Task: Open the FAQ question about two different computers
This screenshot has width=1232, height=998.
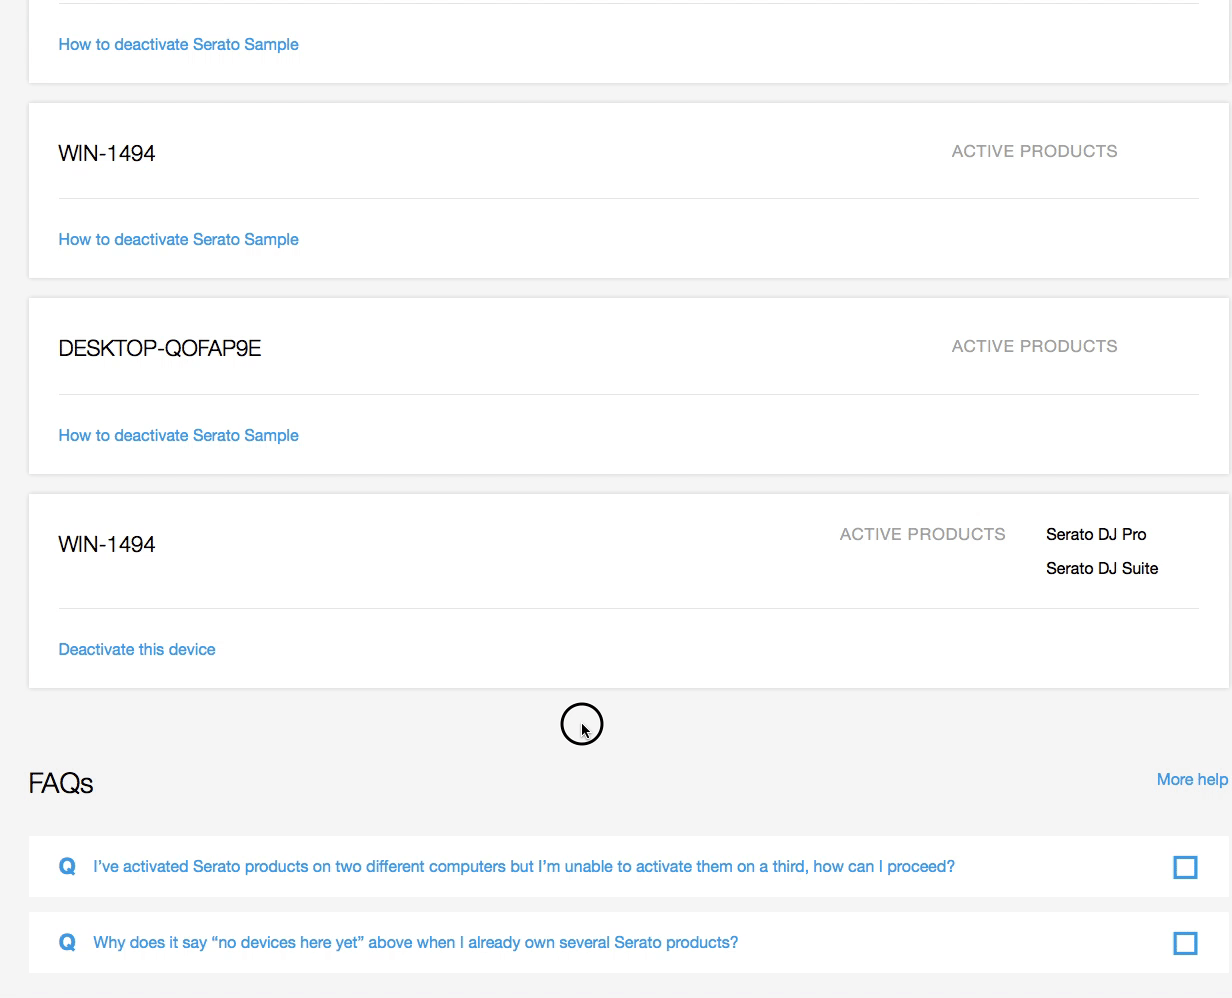Action: coord(524,866)
